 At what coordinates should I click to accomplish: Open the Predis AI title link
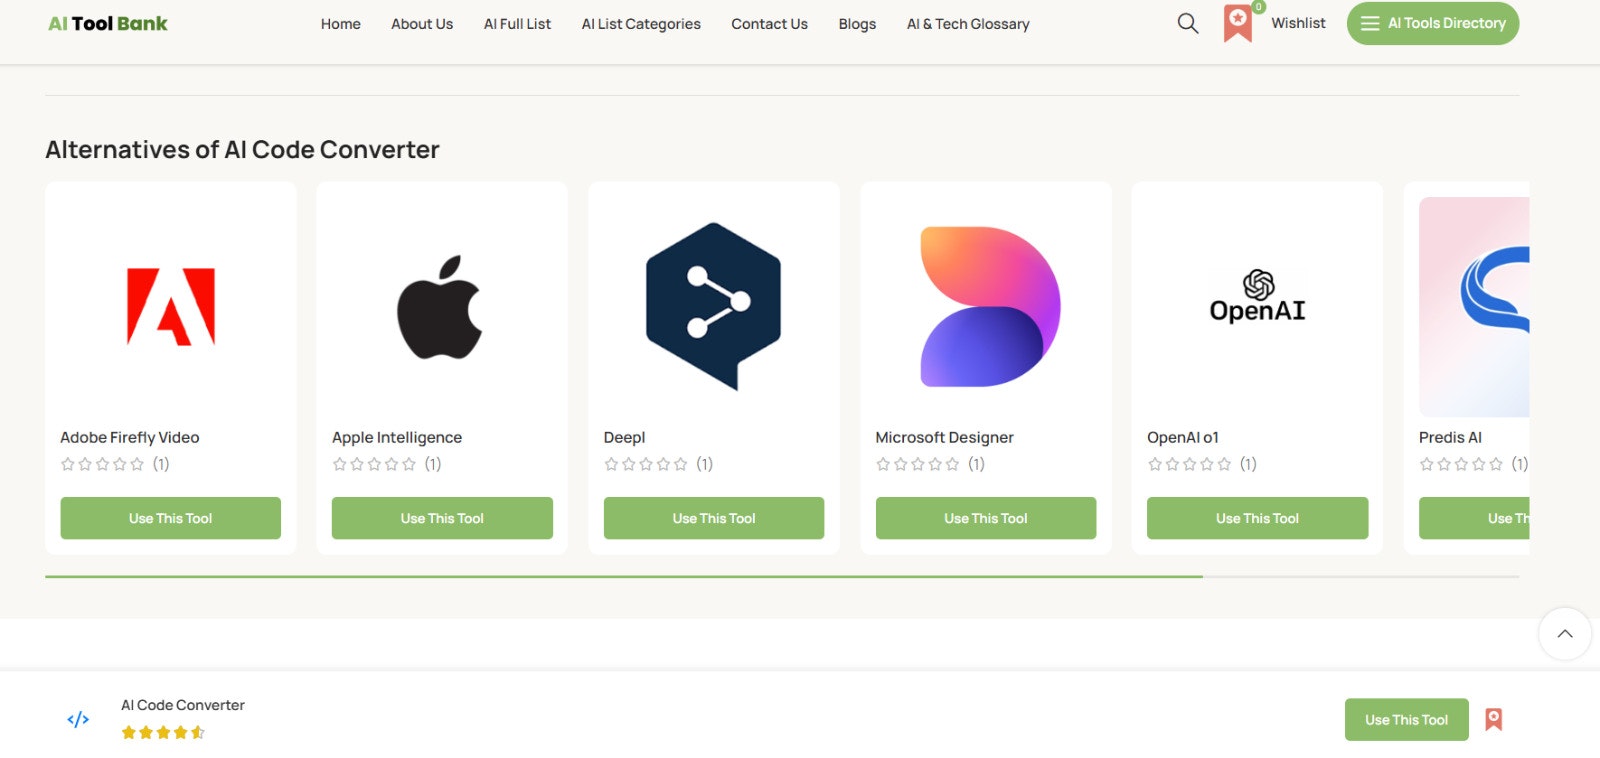click(1450, 437)
